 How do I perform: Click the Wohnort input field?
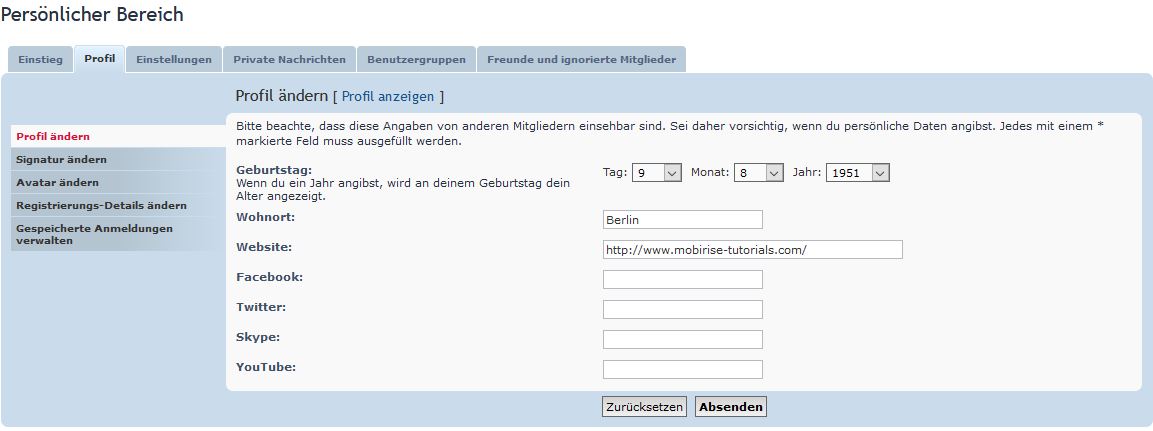[682, 220]
